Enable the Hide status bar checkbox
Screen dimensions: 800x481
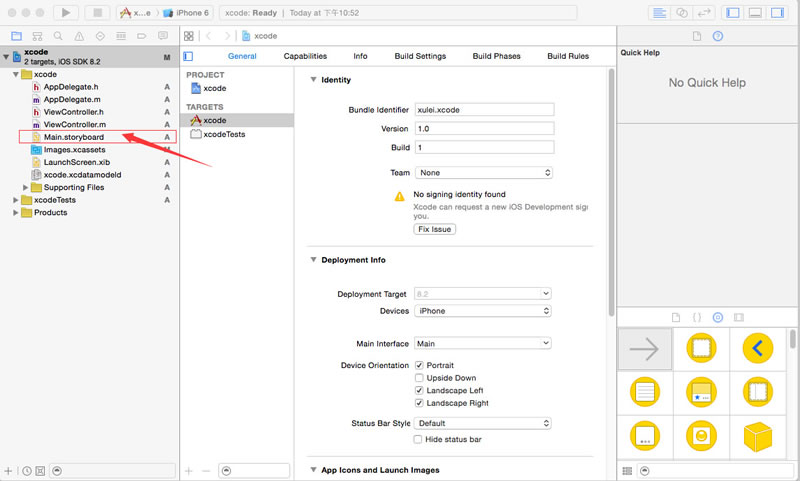tap(418, 439)
